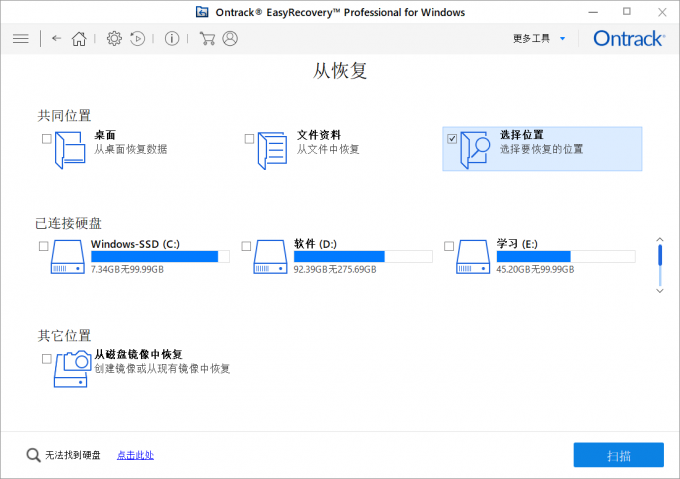Click the 7.34GB无99.99GB text
The image size is (680, 479).
(x=128, y=270)
